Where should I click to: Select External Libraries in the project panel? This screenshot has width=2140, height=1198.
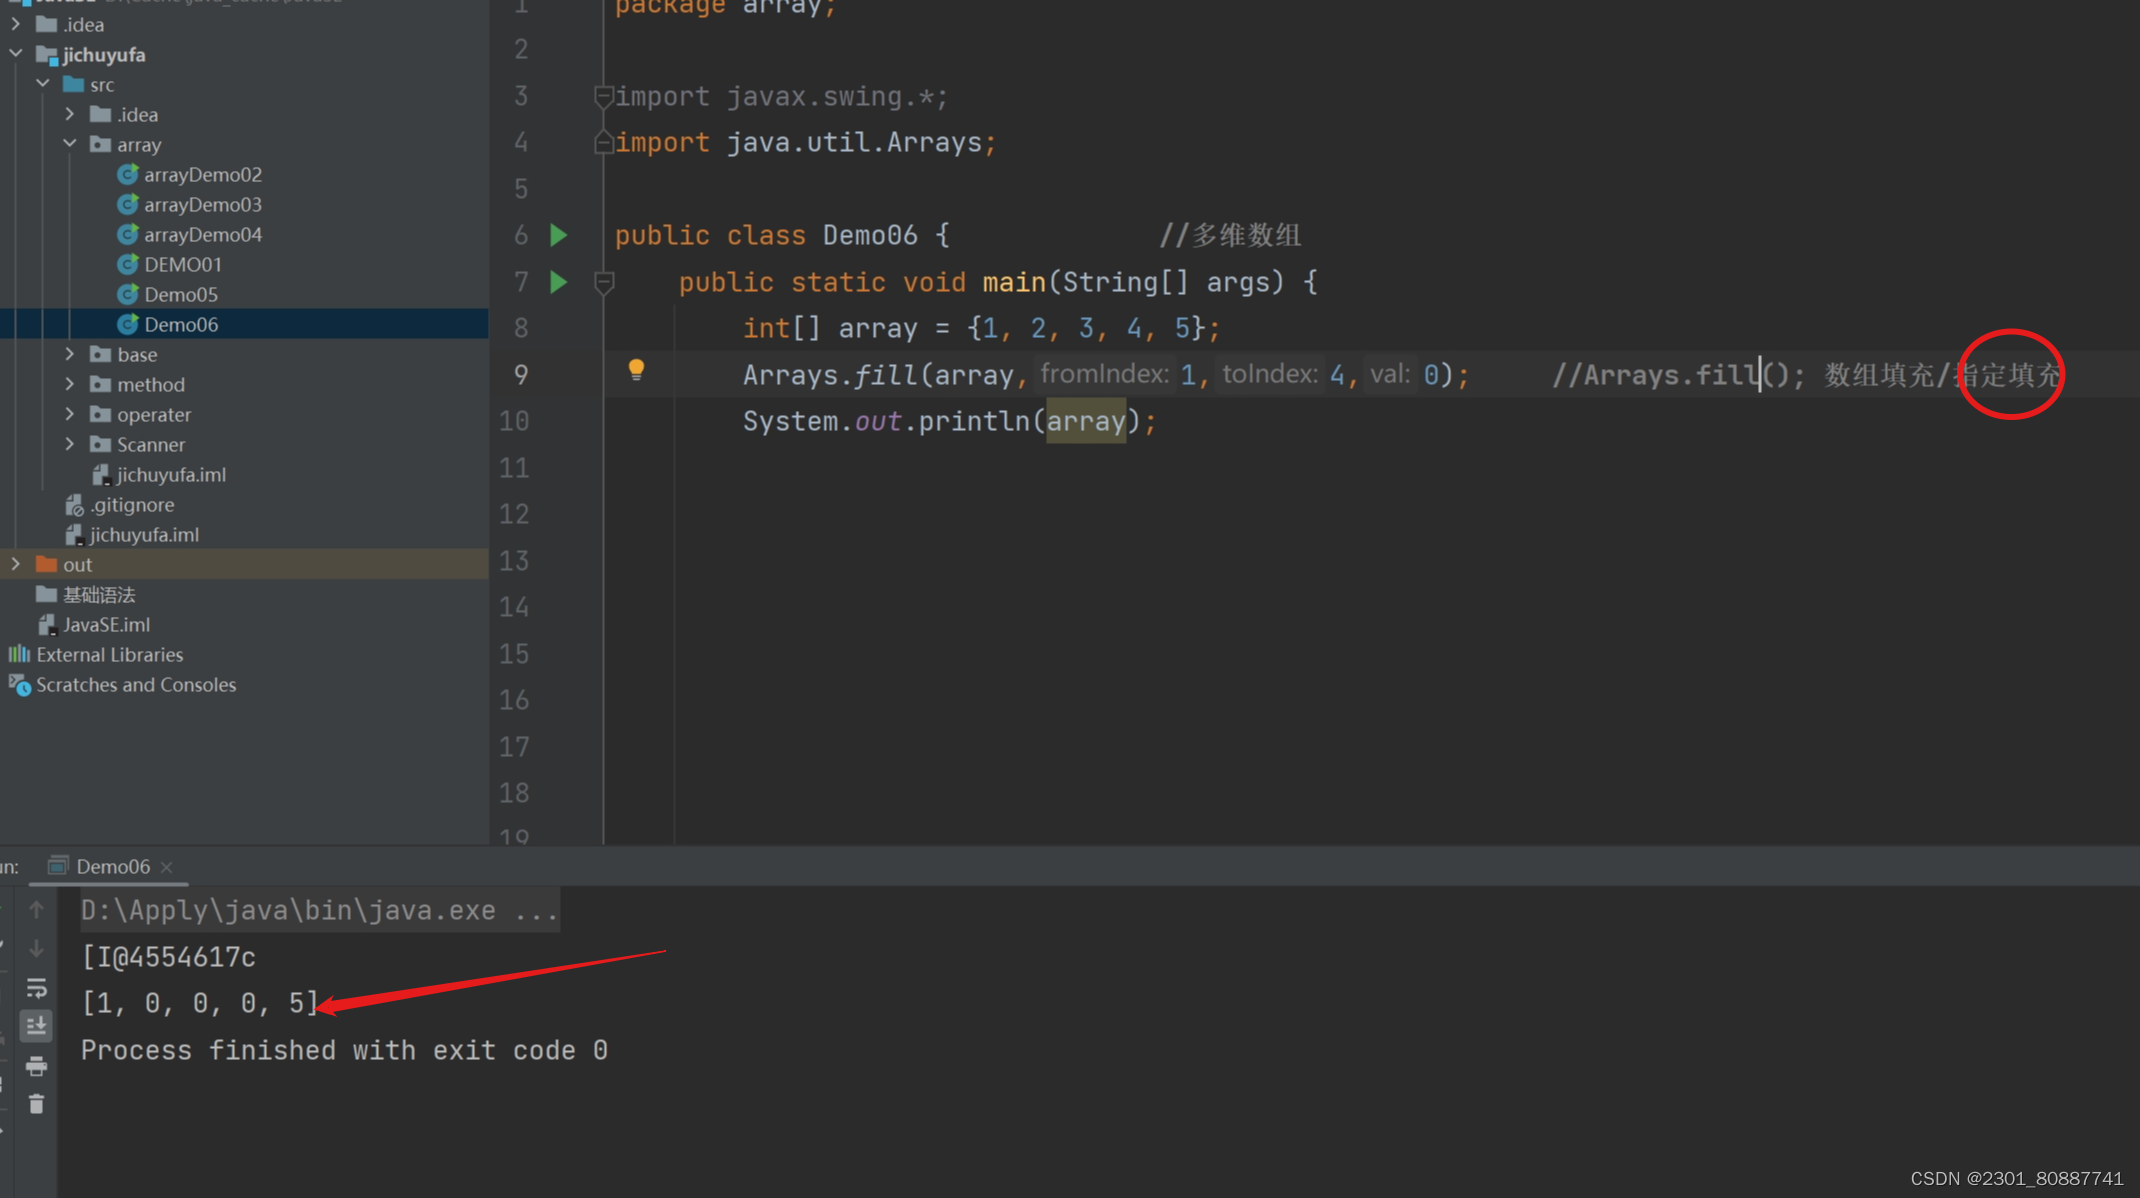coord(109,654)
